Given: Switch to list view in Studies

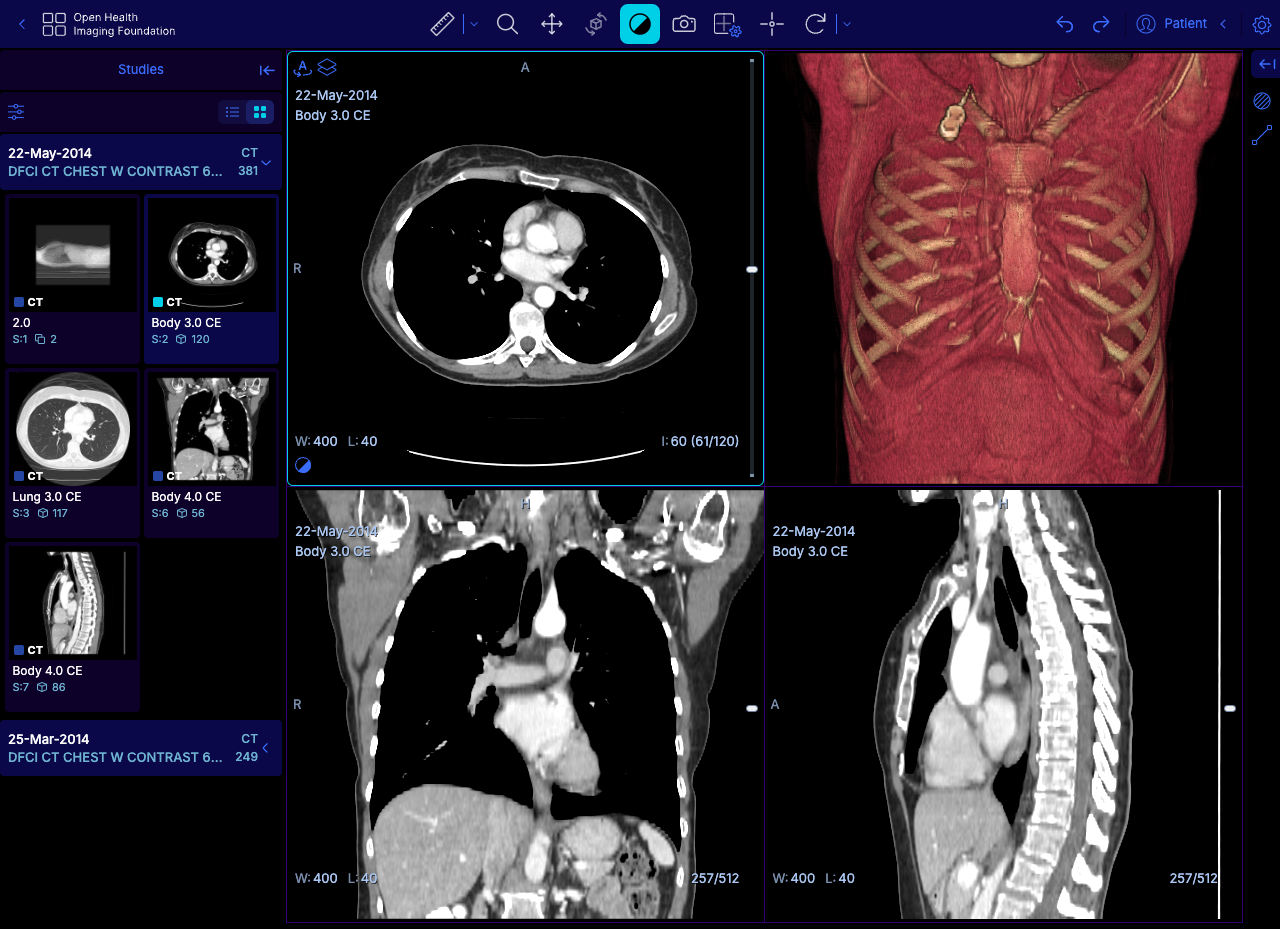Looking at the screenshot, I should 232,112.
